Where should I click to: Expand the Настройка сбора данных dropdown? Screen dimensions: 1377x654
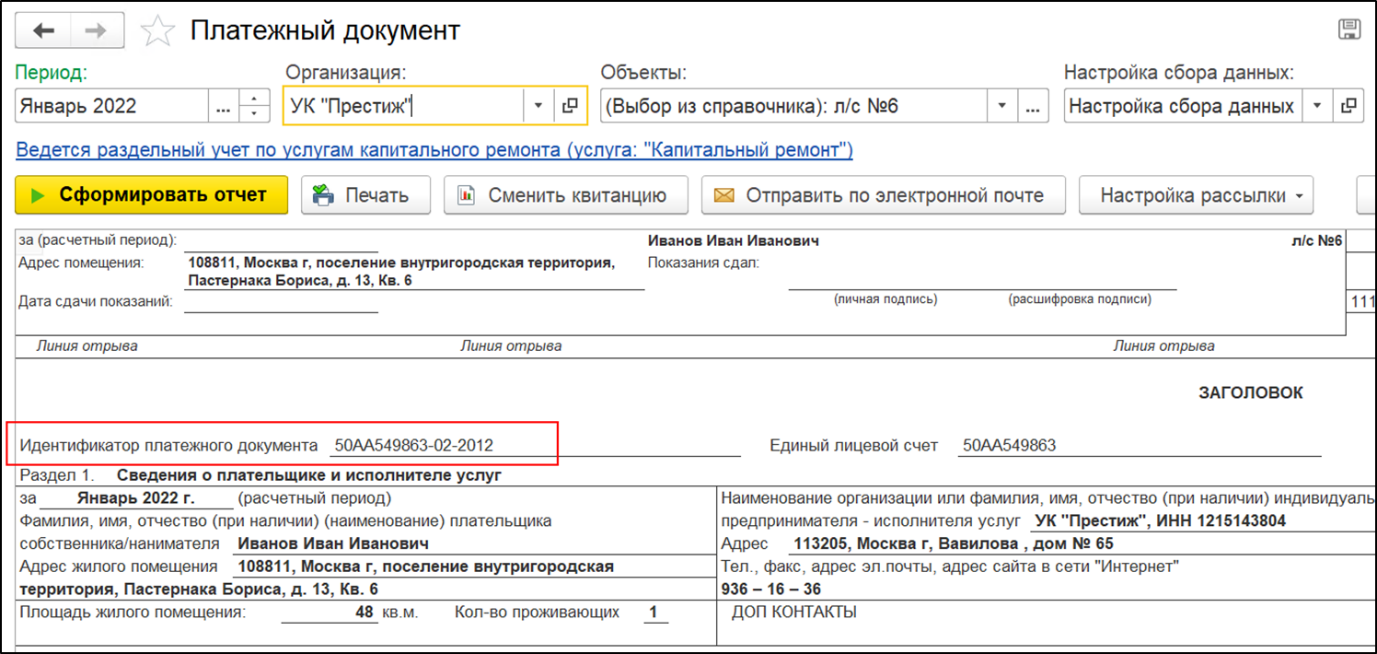click(1318, 106)
